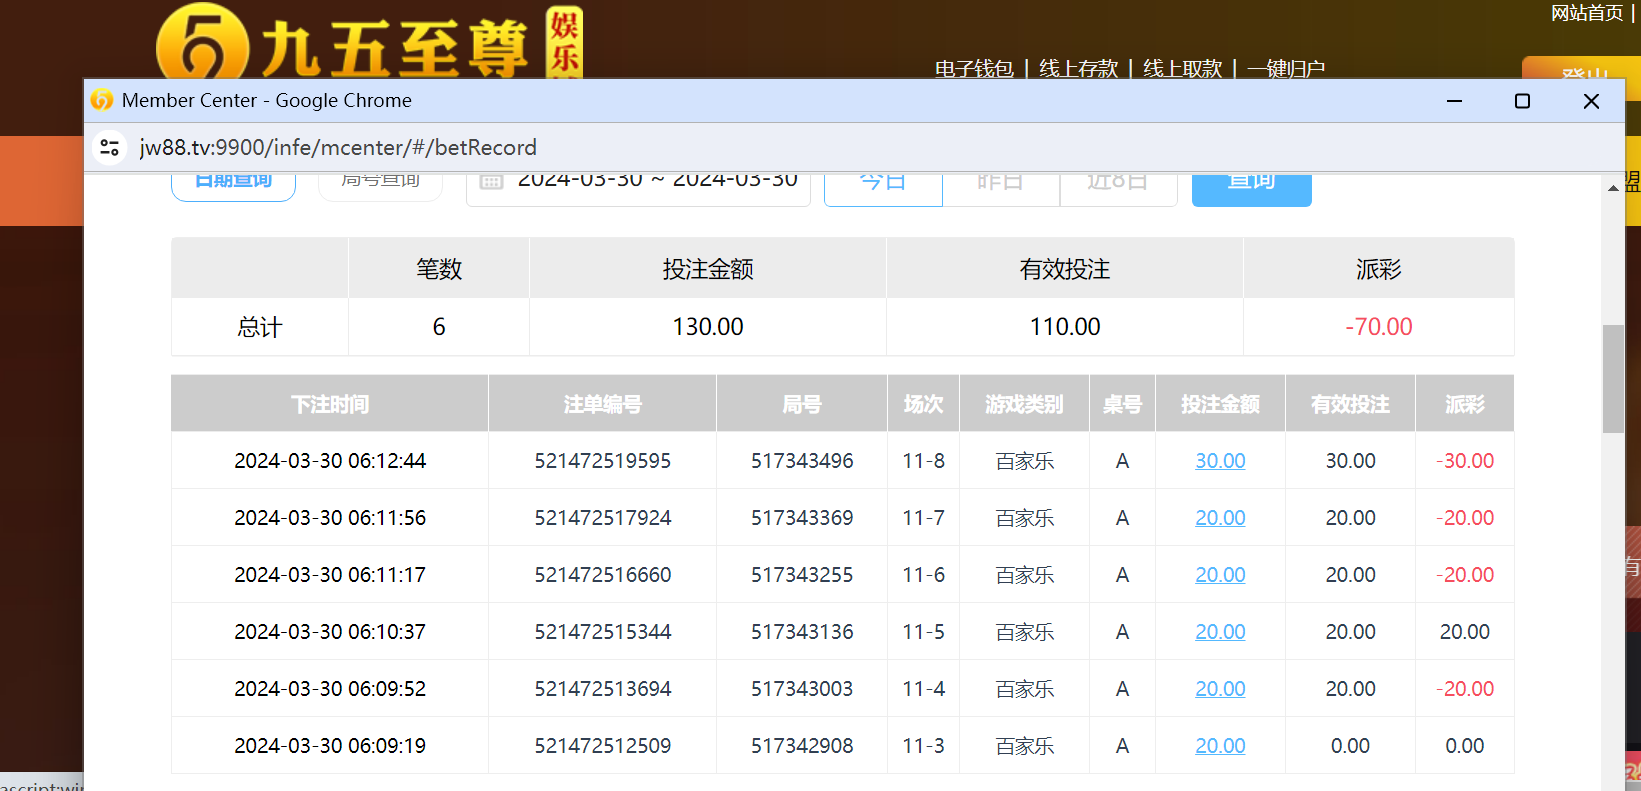Open 电子钱包 in the top navigation
The width and height of the screenshot is (1641, 791).
coord(974,68)
